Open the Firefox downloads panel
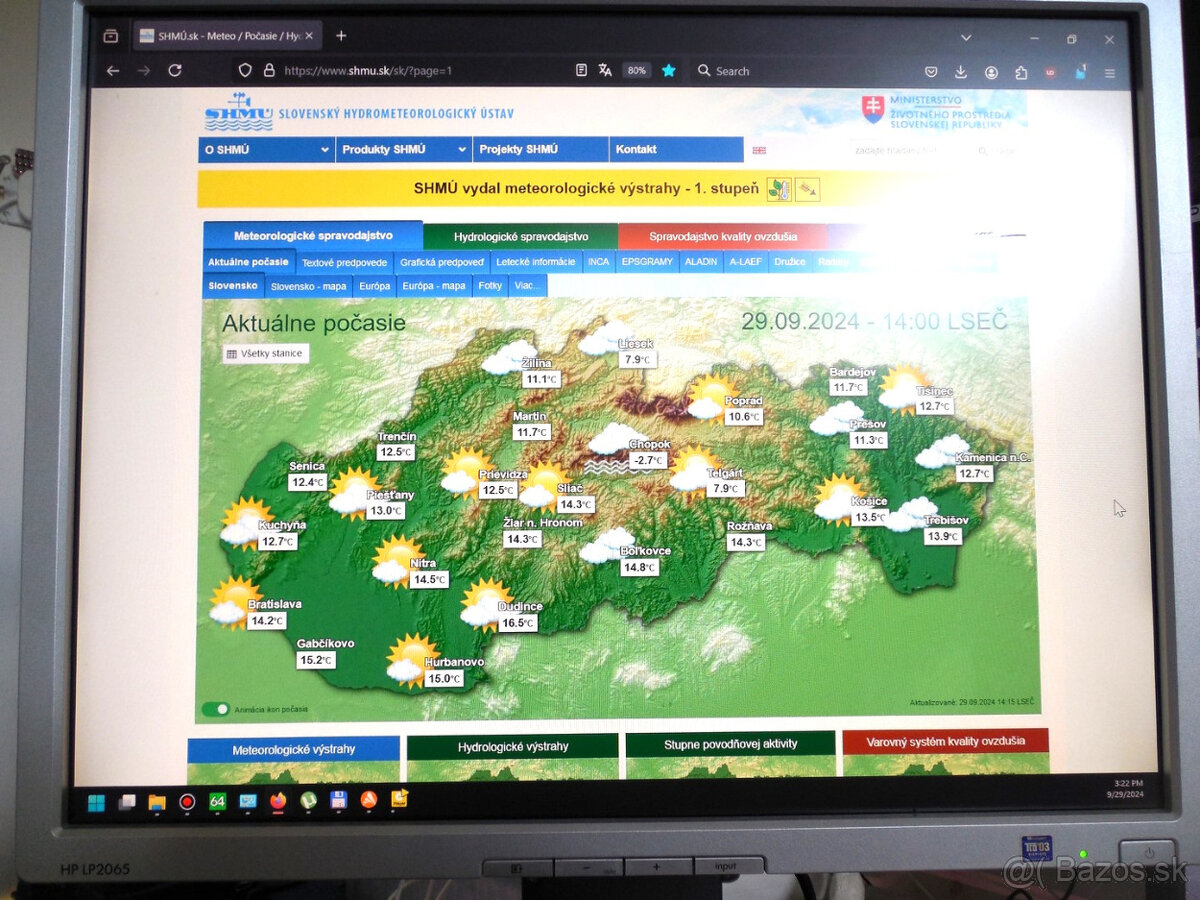Image resolution: width=1200 pixels, height=900 pixels. pyautogui.click(x=961, y=72)
